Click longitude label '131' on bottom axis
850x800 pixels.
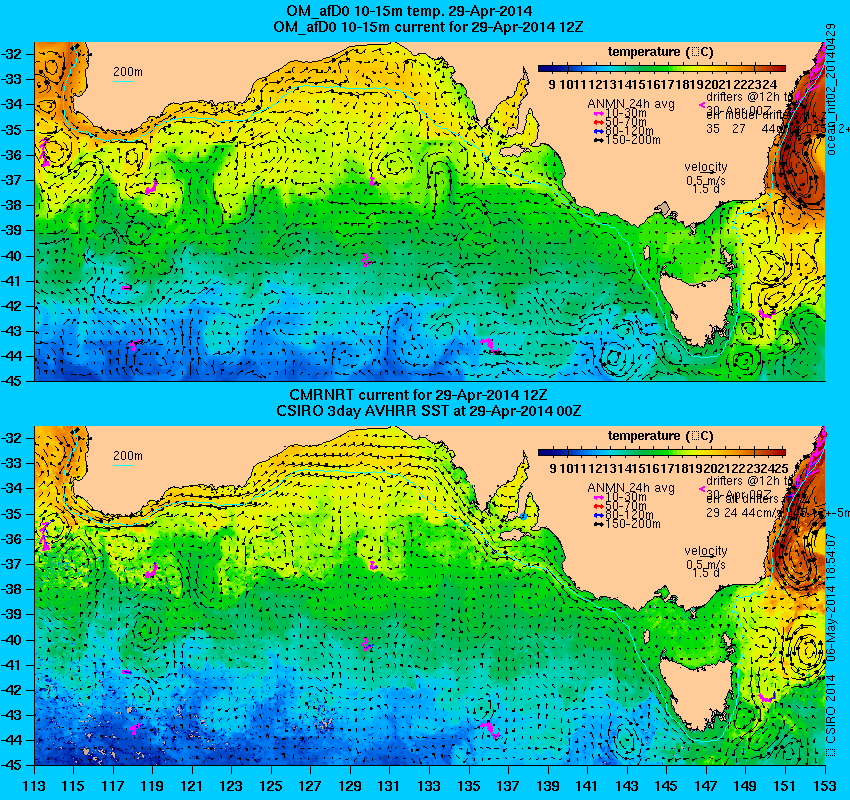click(389, 786)
